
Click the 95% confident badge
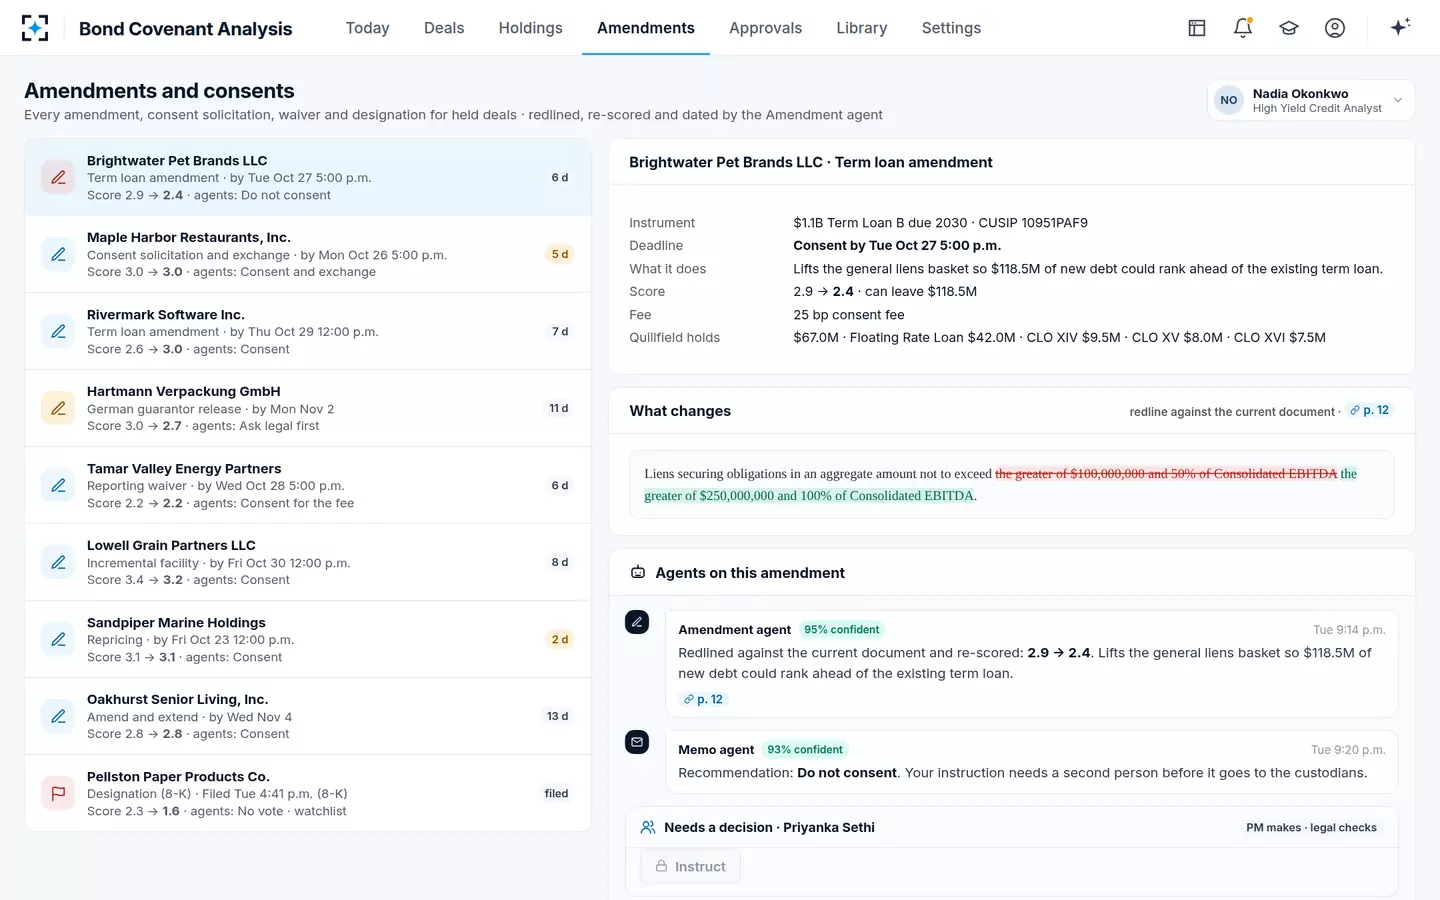pyautogui.click(x=842, y=630)
